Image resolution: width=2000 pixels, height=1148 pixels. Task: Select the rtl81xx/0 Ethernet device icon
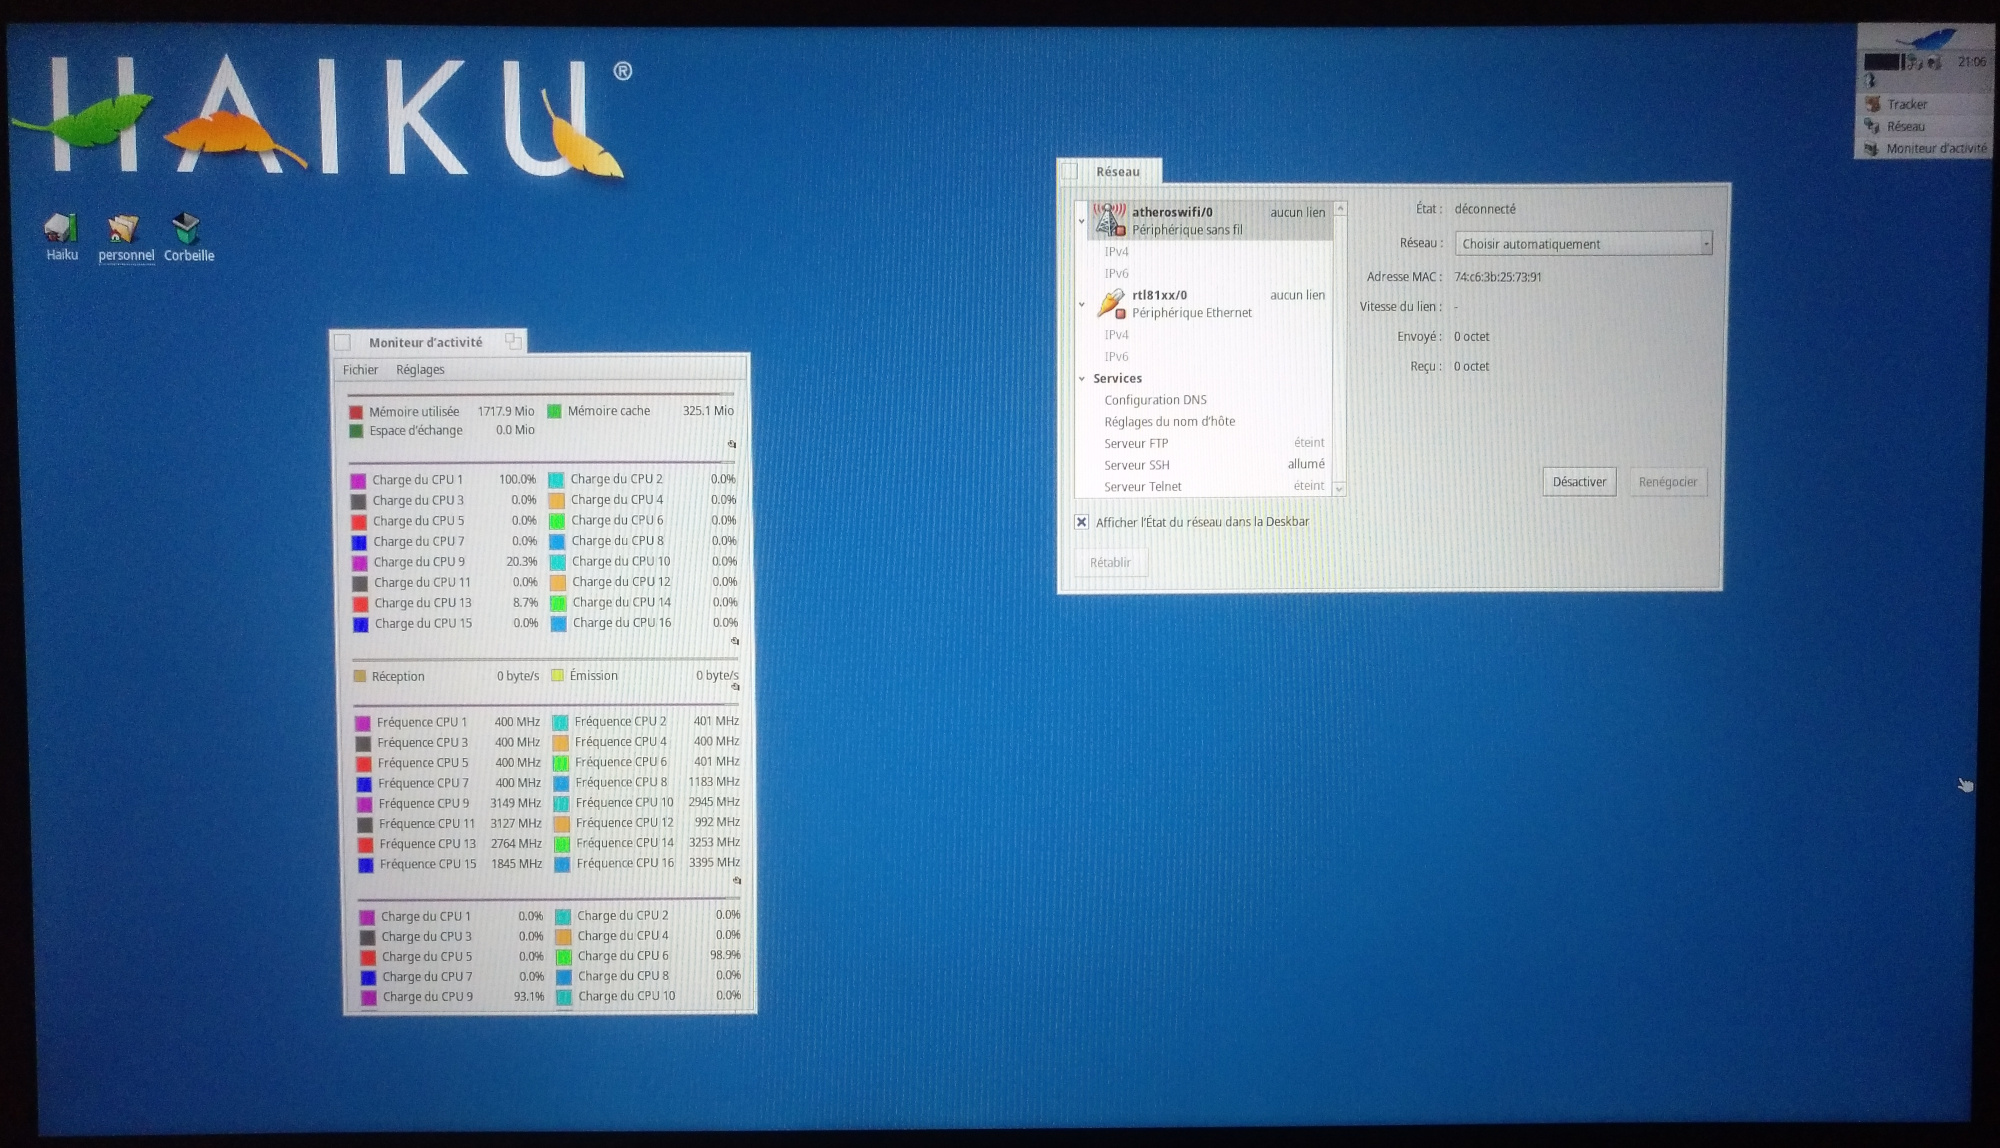pos(1110,303)
